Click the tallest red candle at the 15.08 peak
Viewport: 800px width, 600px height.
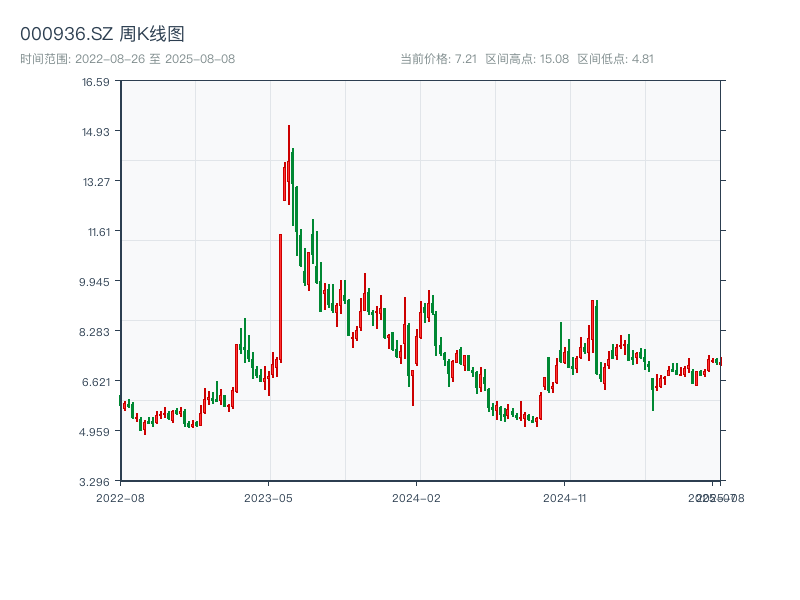[289, 164]
